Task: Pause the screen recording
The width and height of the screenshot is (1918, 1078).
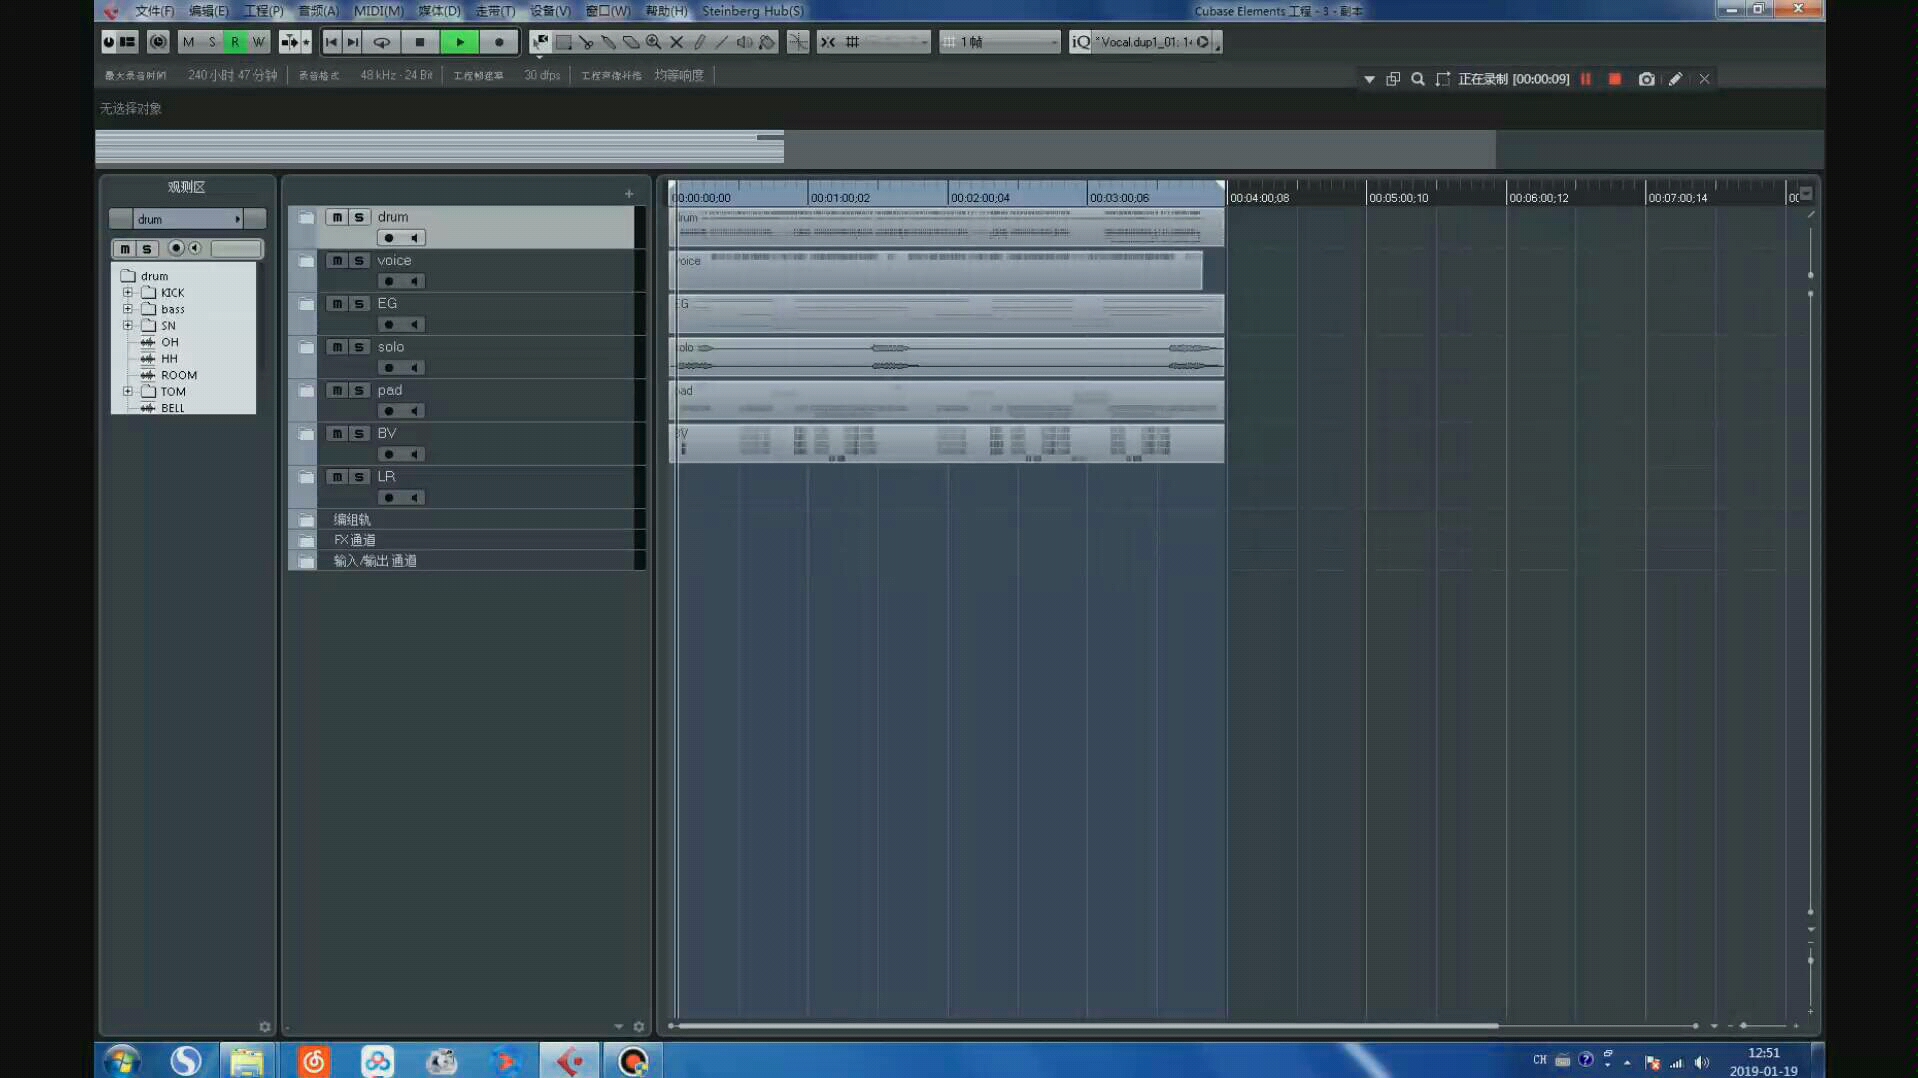Action: coord(1586,79)
